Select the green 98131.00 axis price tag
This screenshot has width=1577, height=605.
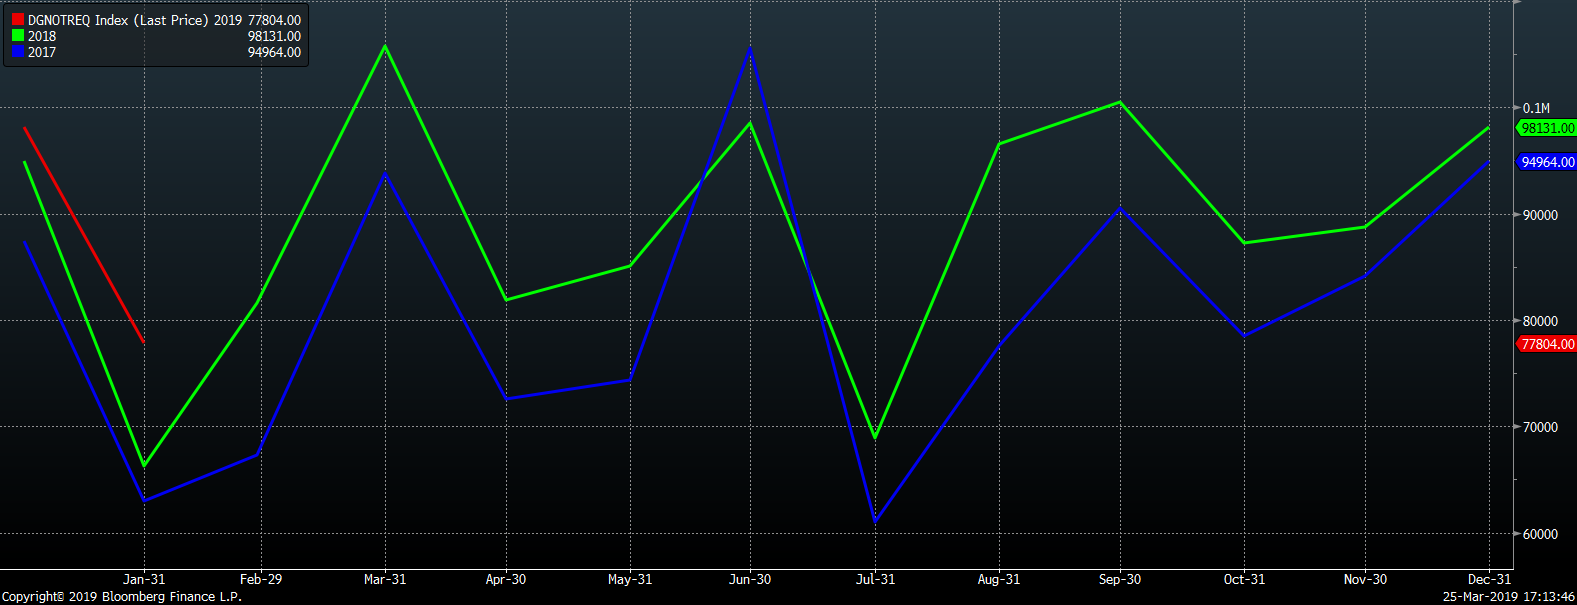click(1547, 128)
